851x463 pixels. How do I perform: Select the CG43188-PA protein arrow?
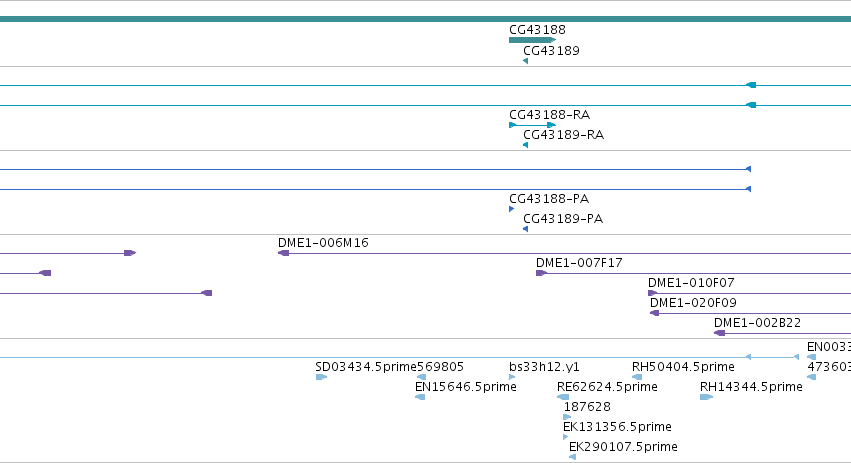pyautogui.click(x=511, y=209)
